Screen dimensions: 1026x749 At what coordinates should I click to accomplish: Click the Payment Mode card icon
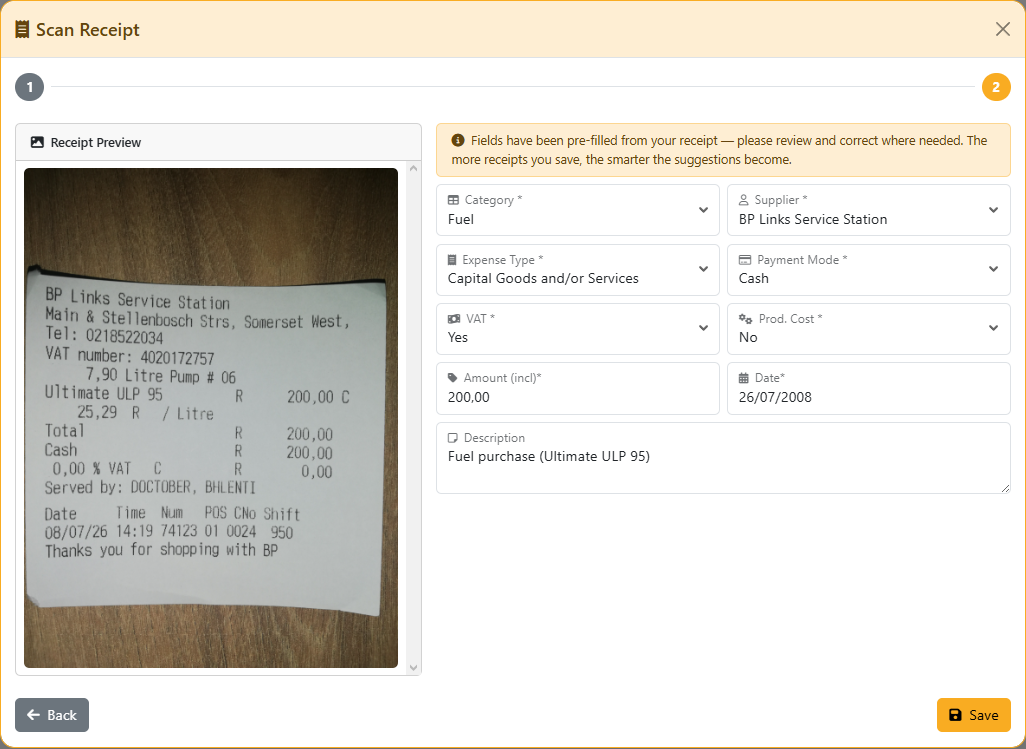coord(745,260)
